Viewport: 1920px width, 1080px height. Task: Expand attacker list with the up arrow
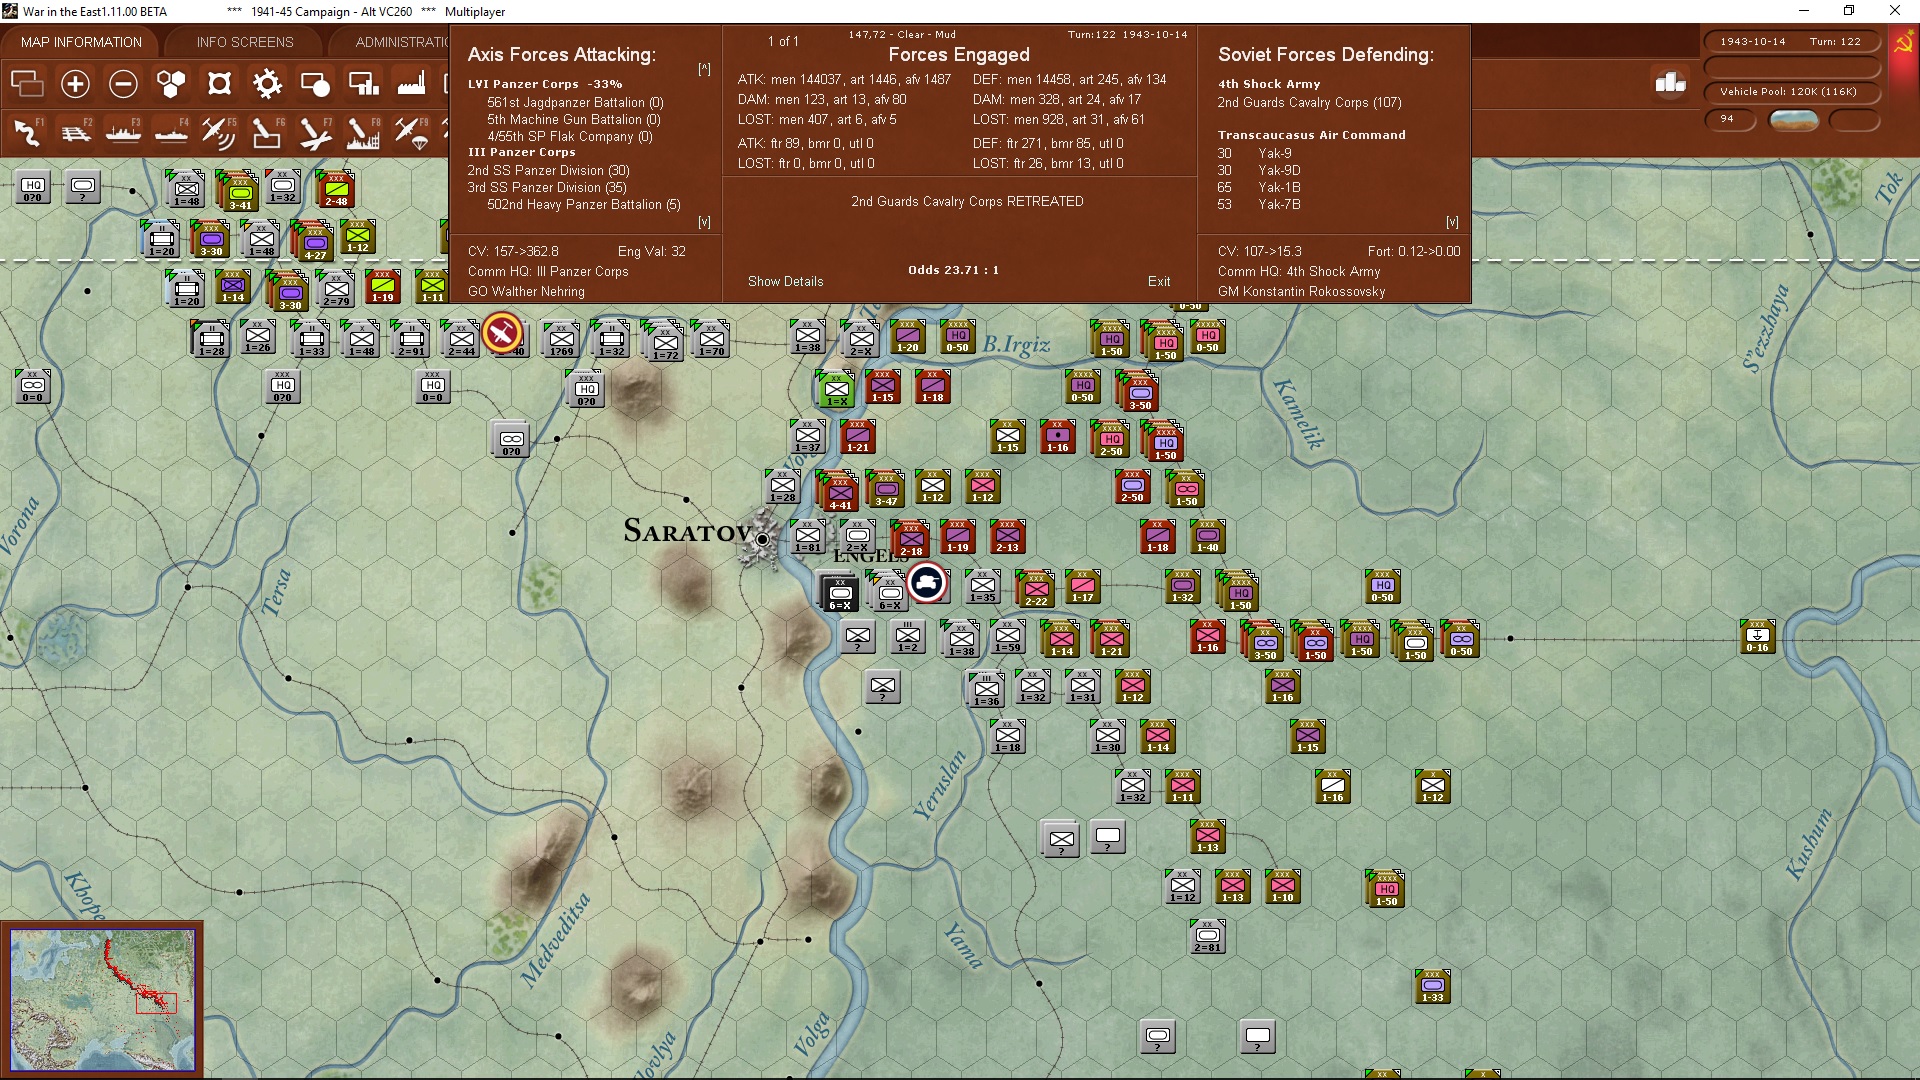click(x=705, y=68)
